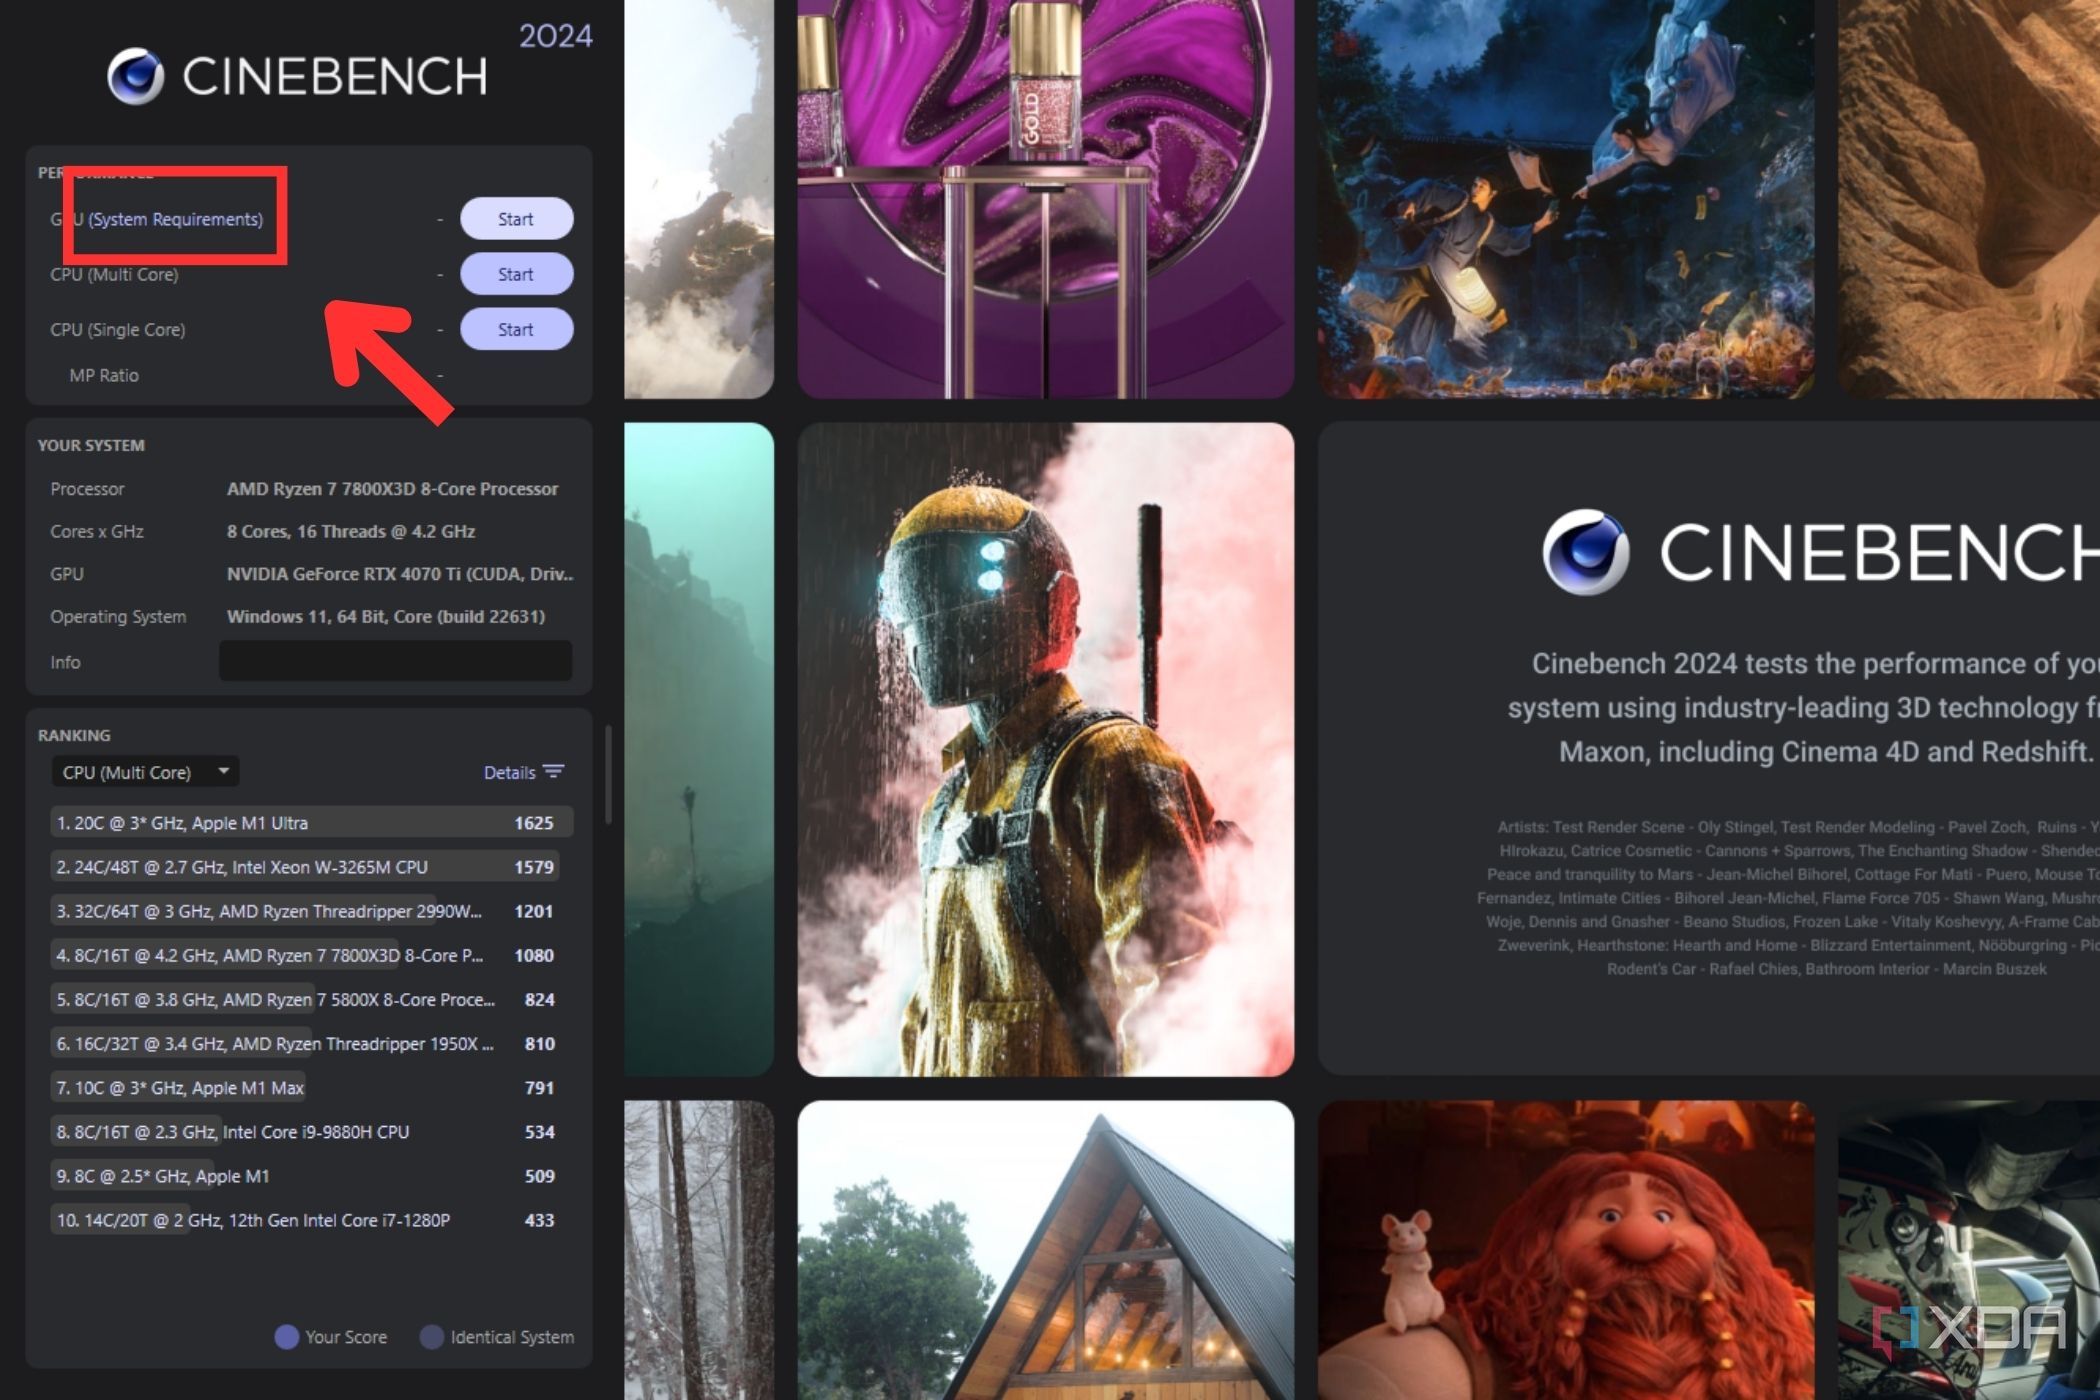Click the Identical System legend dot

click(432, 1337)
